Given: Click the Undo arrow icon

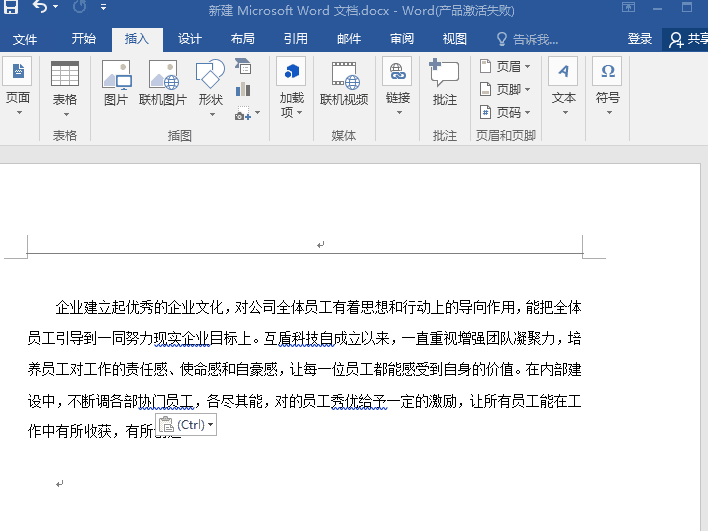Looking at the screenshot, I should 40,8.
